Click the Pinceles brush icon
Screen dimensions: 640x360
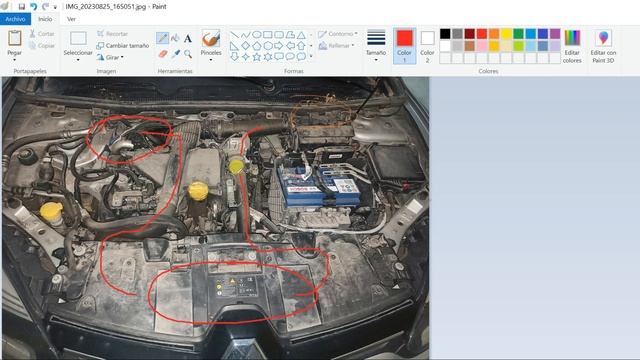pos(211,39)
